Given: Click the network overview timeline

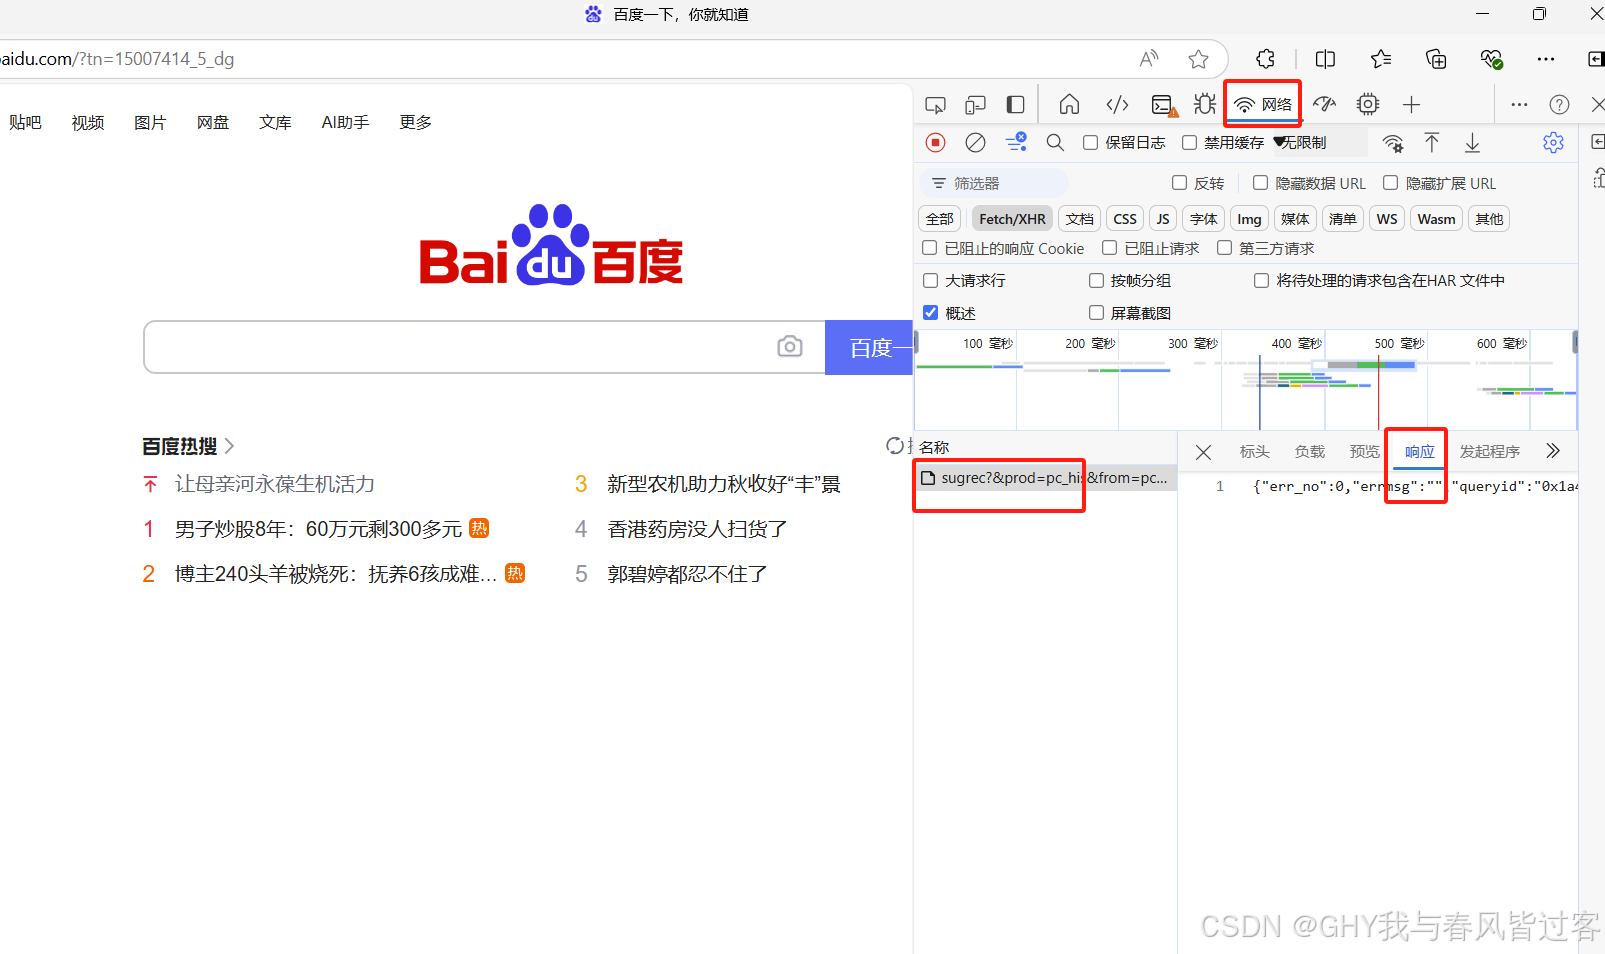Looking at the screenshot, I should 1246,380.
